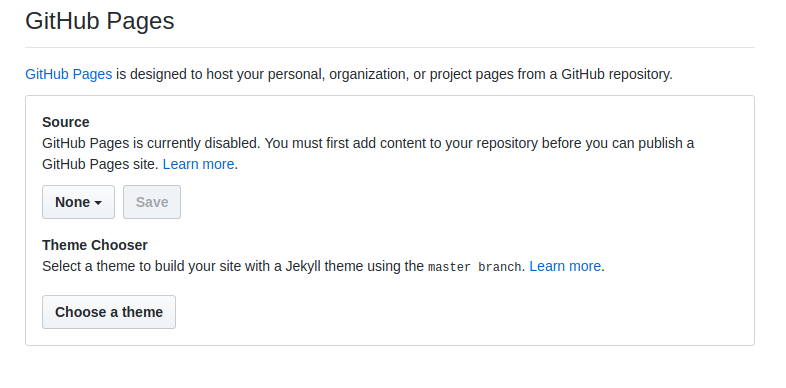Viewport: 786px width, 388px height.
Task: Click the Theme Chooser section heading
Action: [x=95, y=245]
